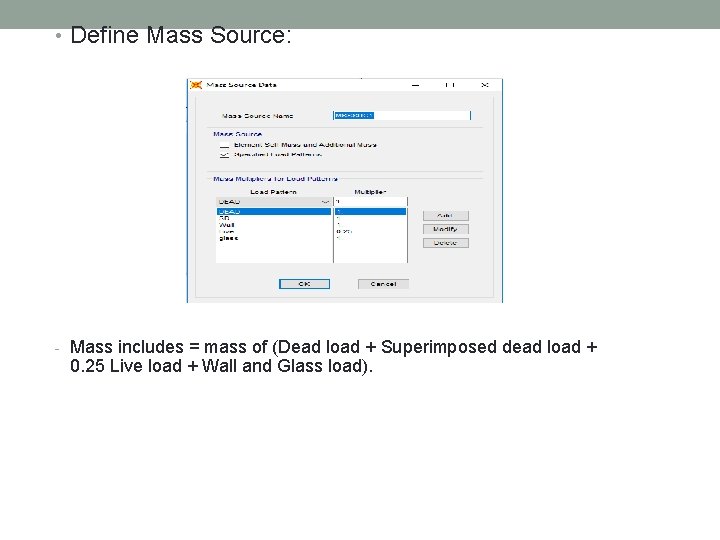Click the 'Define Mass Source:' slide heading
The width and height of the screenshot is (720, 540).
[181, 36]
